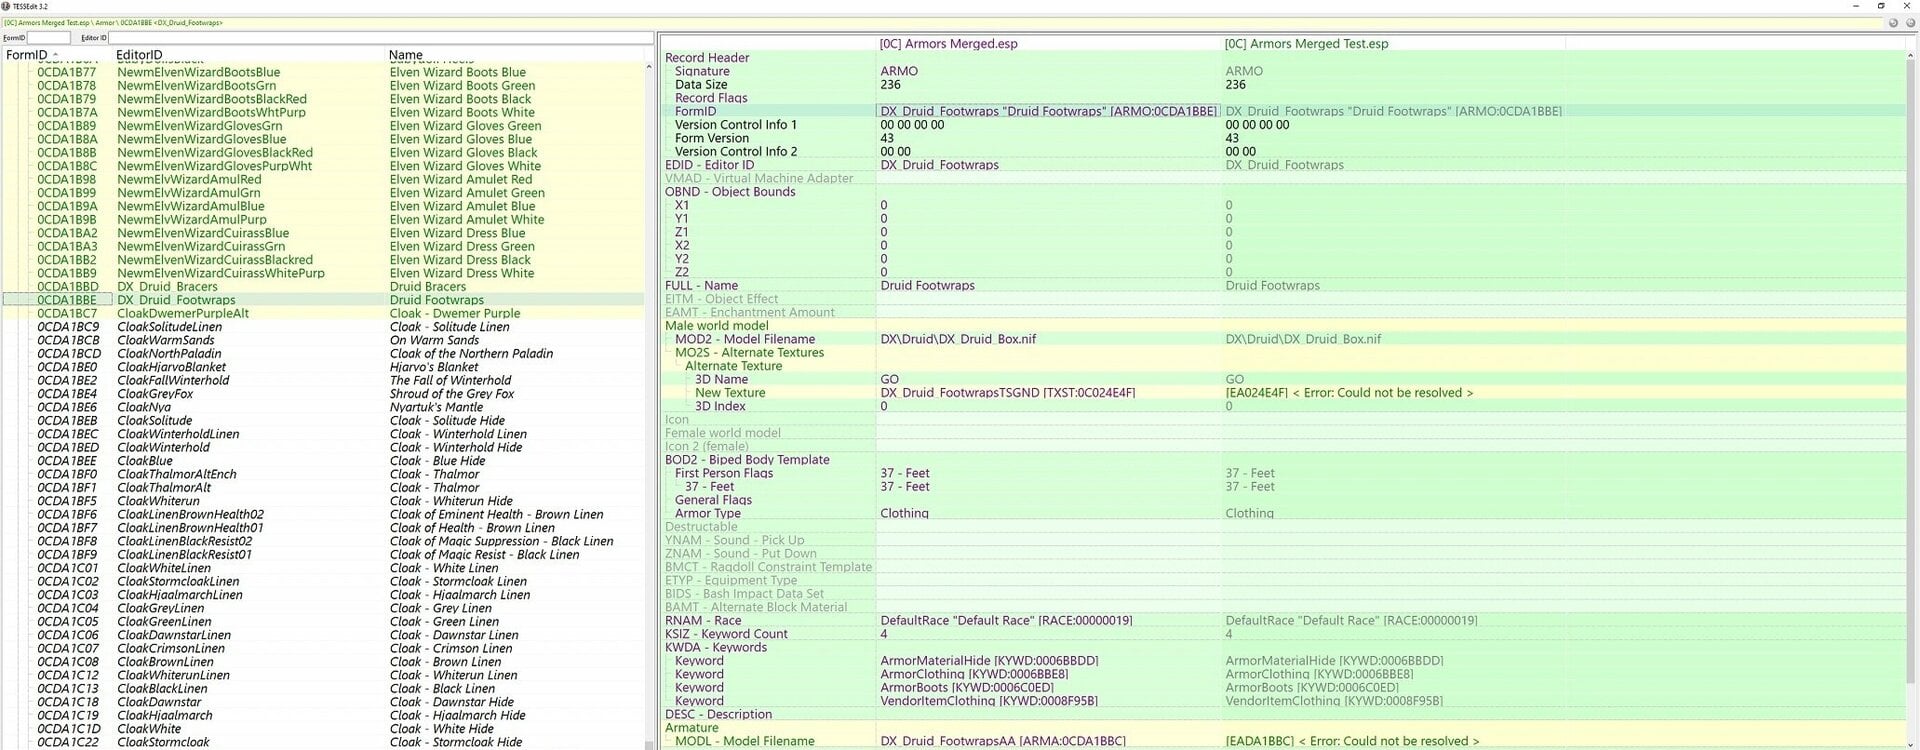Click VendorItemClothing keyword in Armors Merged Test.esp column
Viewport: 1920px width, 750px height.
pos(1334,701)
